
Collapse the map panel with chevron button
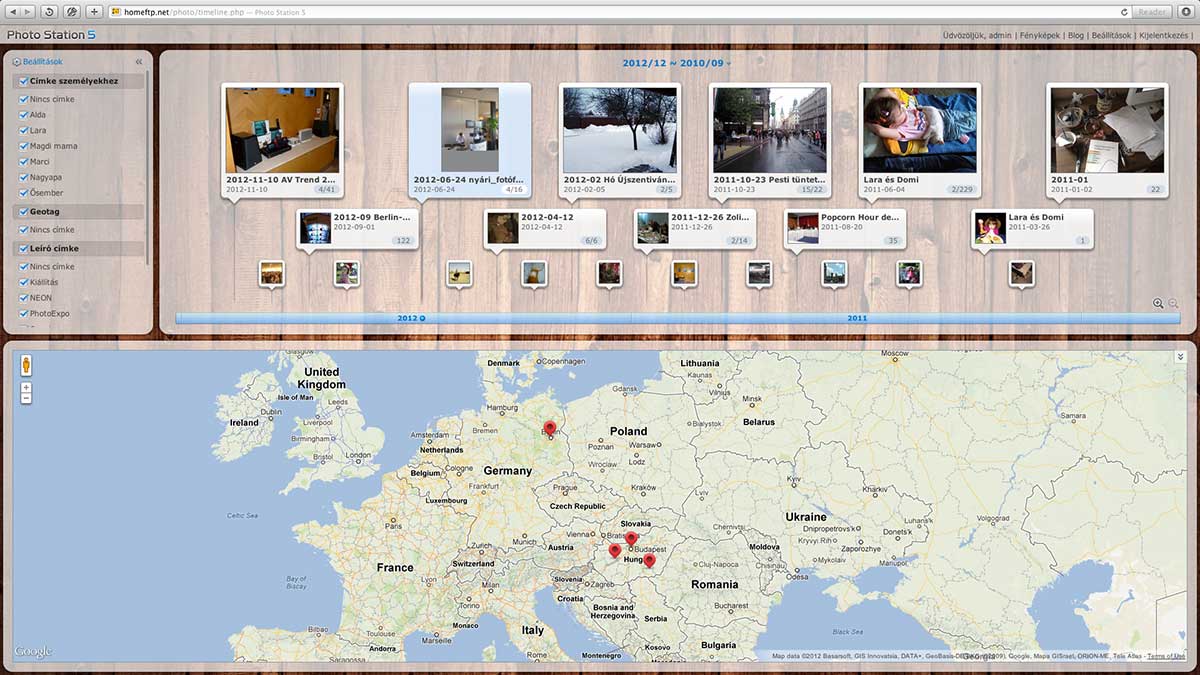(x=1180, y=357)
